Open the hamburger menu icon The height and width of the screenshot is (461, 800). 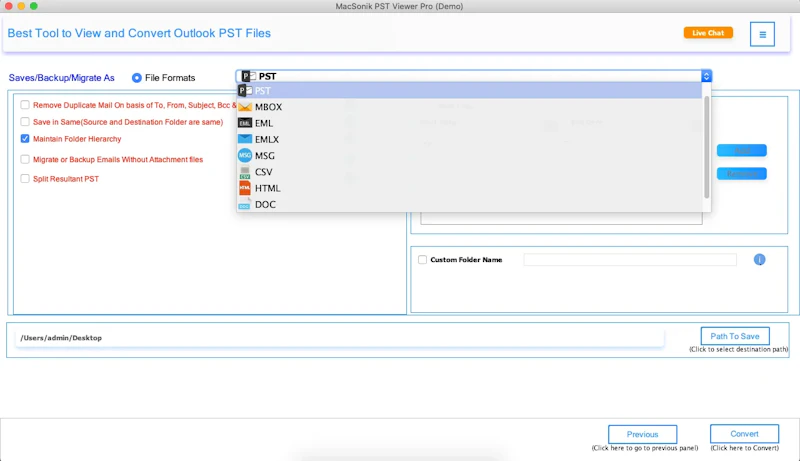(762, 34)
